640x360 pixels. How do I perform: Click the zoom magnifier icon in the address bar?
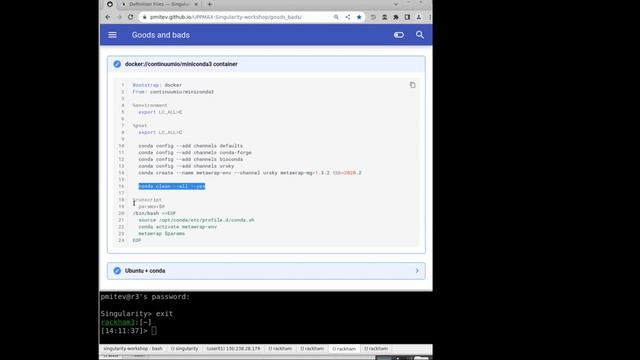point(336,17)
